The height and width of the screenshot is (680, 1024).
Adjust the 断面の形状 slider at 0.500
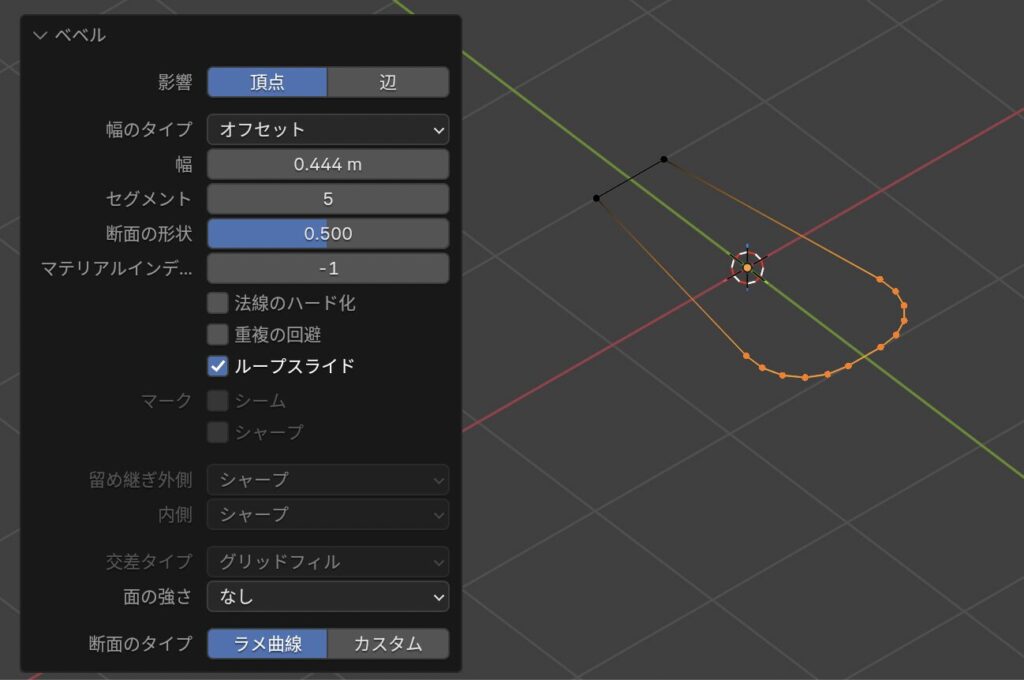[x=327, y=234]
